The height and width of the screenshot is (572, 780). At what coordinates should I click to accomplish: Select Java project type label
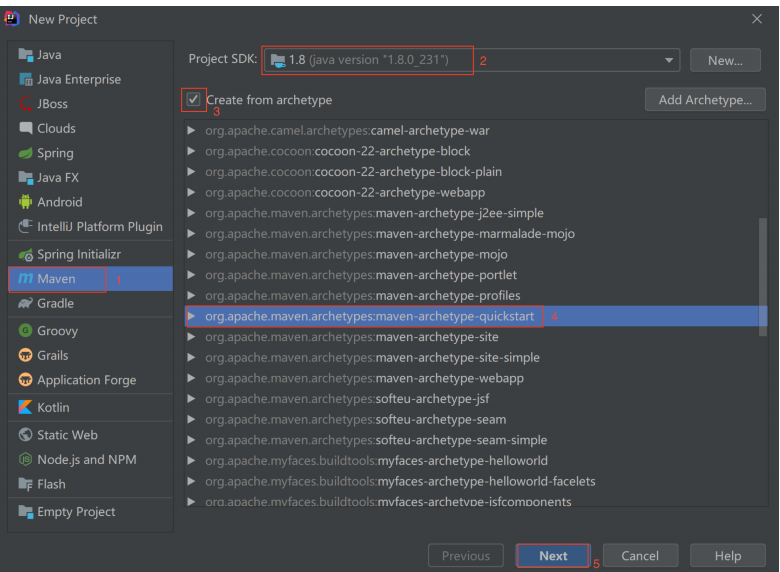pos(49,55)
